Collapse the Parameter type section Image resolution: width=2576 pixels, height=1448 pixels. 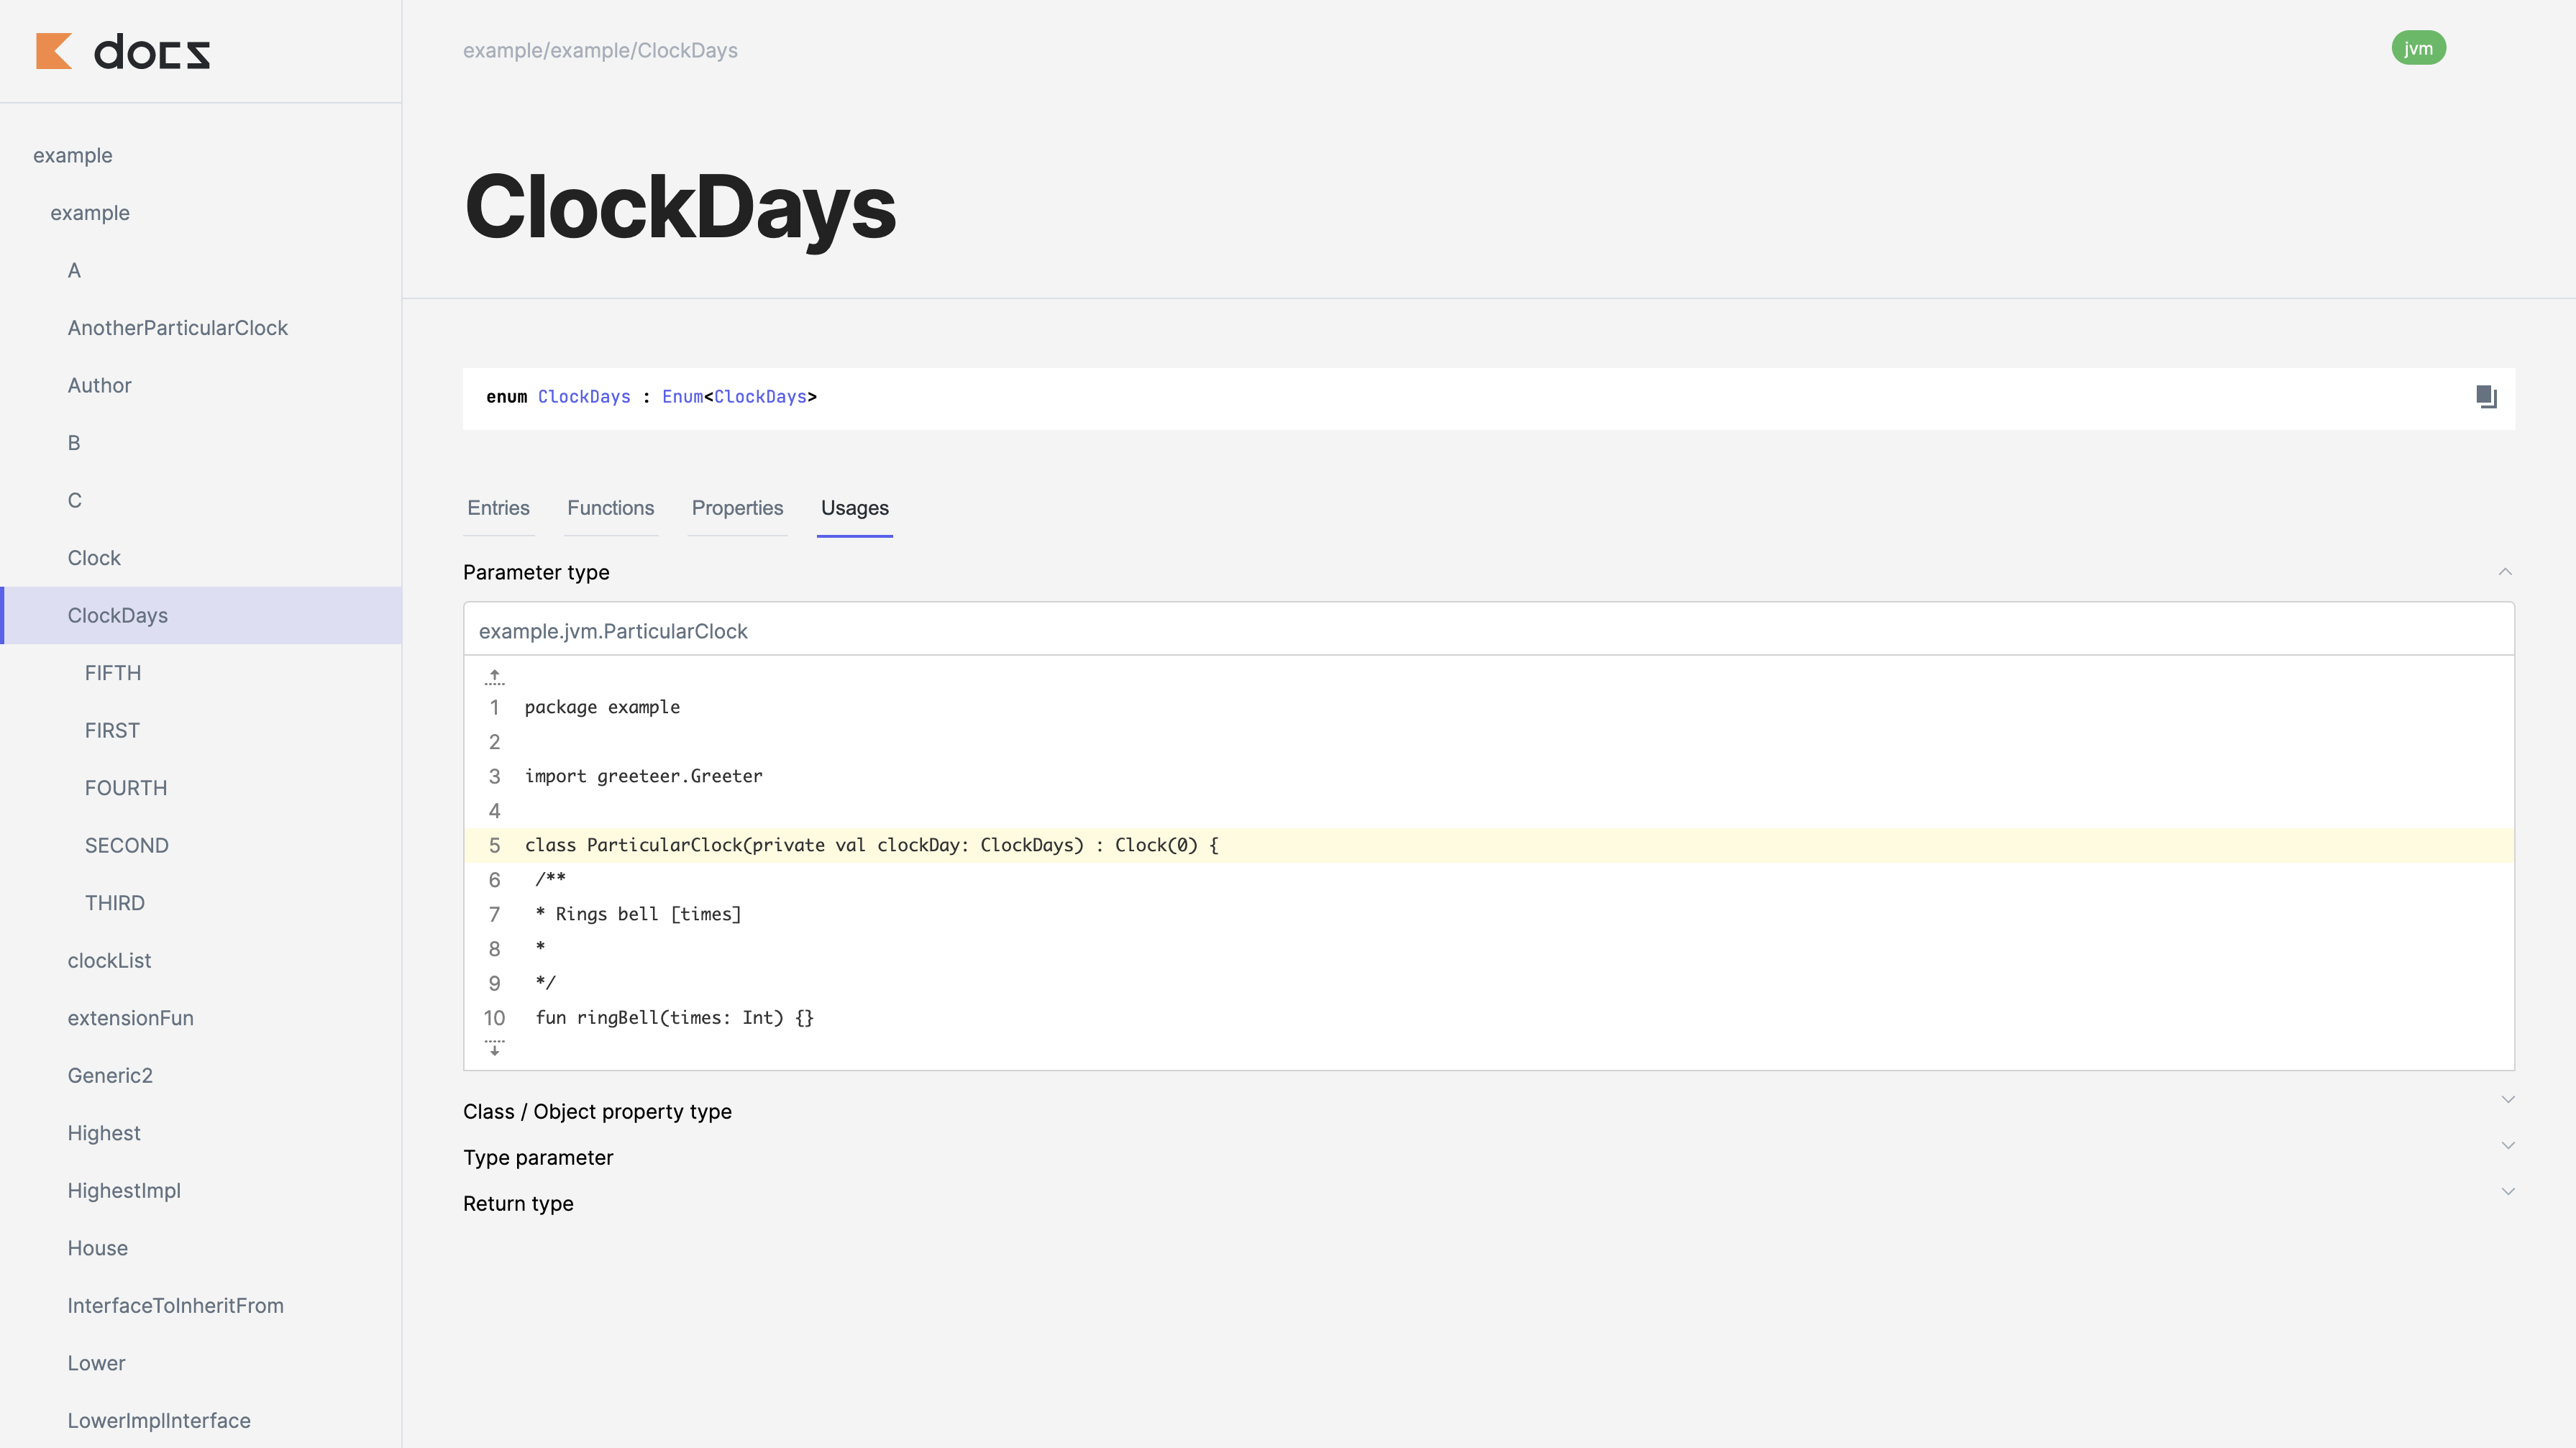pyautogui.click(x=2507, y=572)
